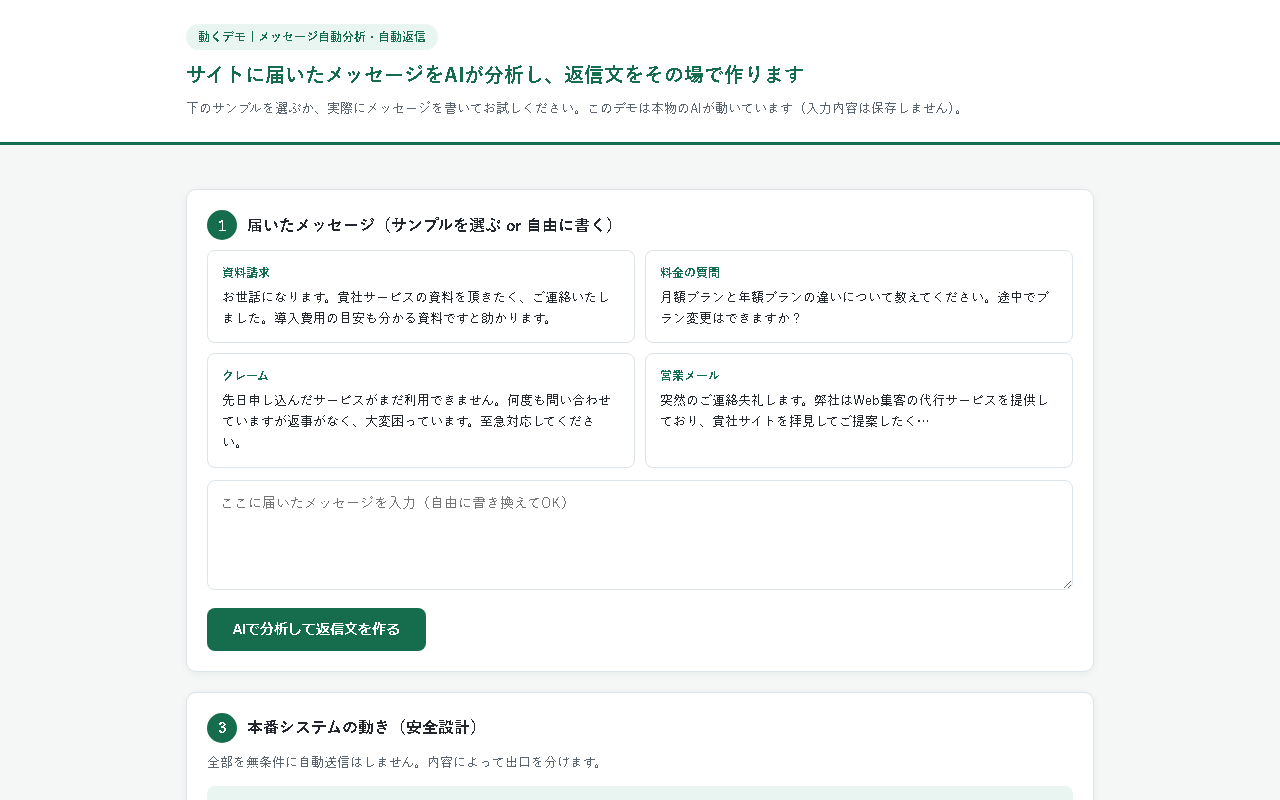
Task: Choose the 料金の質問 sample message card
Action: (x=859, y=296)
